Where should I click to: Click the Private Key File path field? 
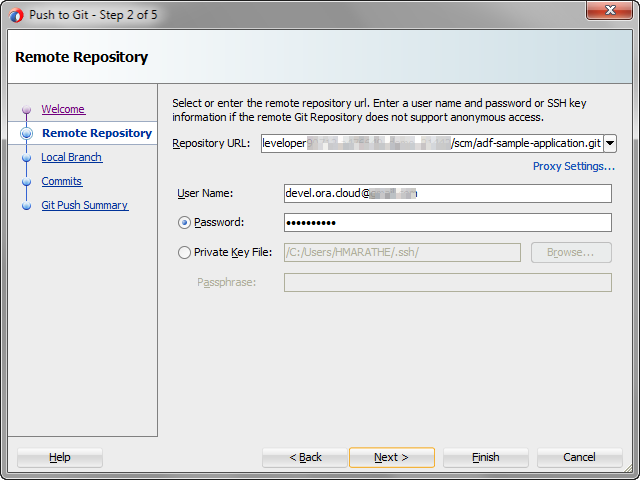402,252
